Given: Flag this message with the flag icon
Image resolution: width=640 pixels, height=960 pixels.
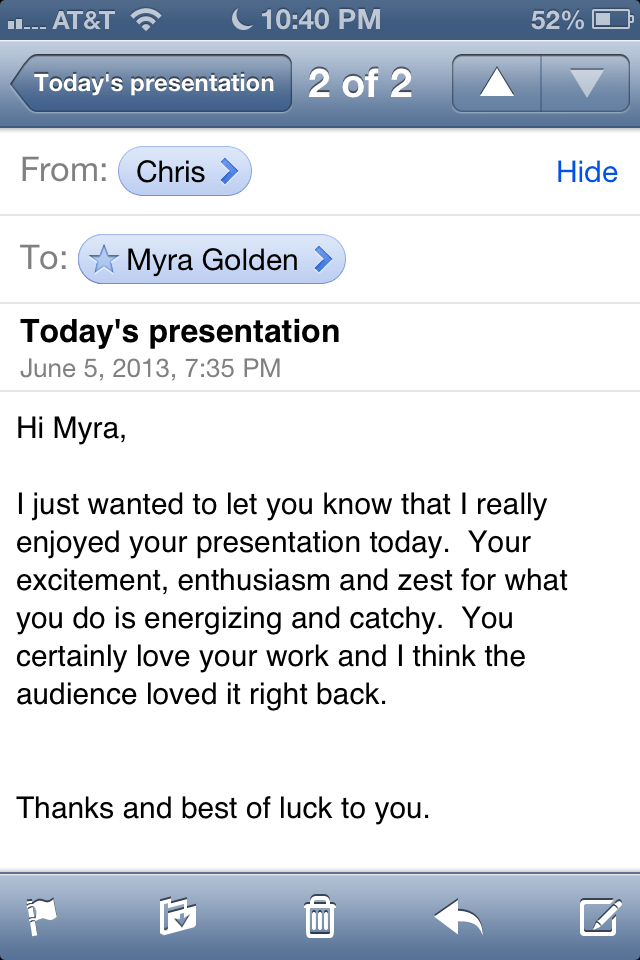Looking at the screenshot, I should (x=41, y=915).
